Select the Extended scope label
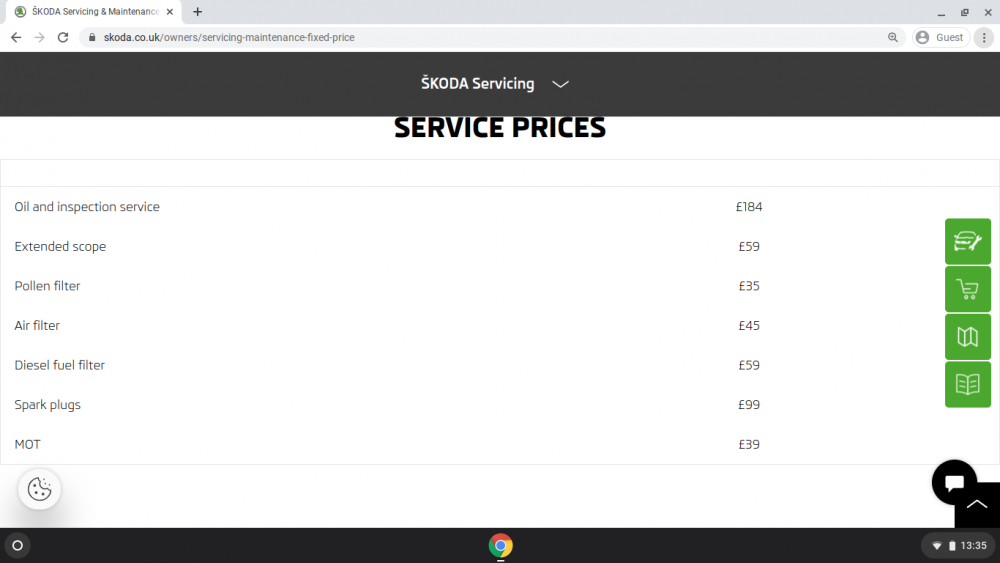Image resolution: width=1000 pixels, height=563 pixels. pyautogui.click(x=60, y=246)
